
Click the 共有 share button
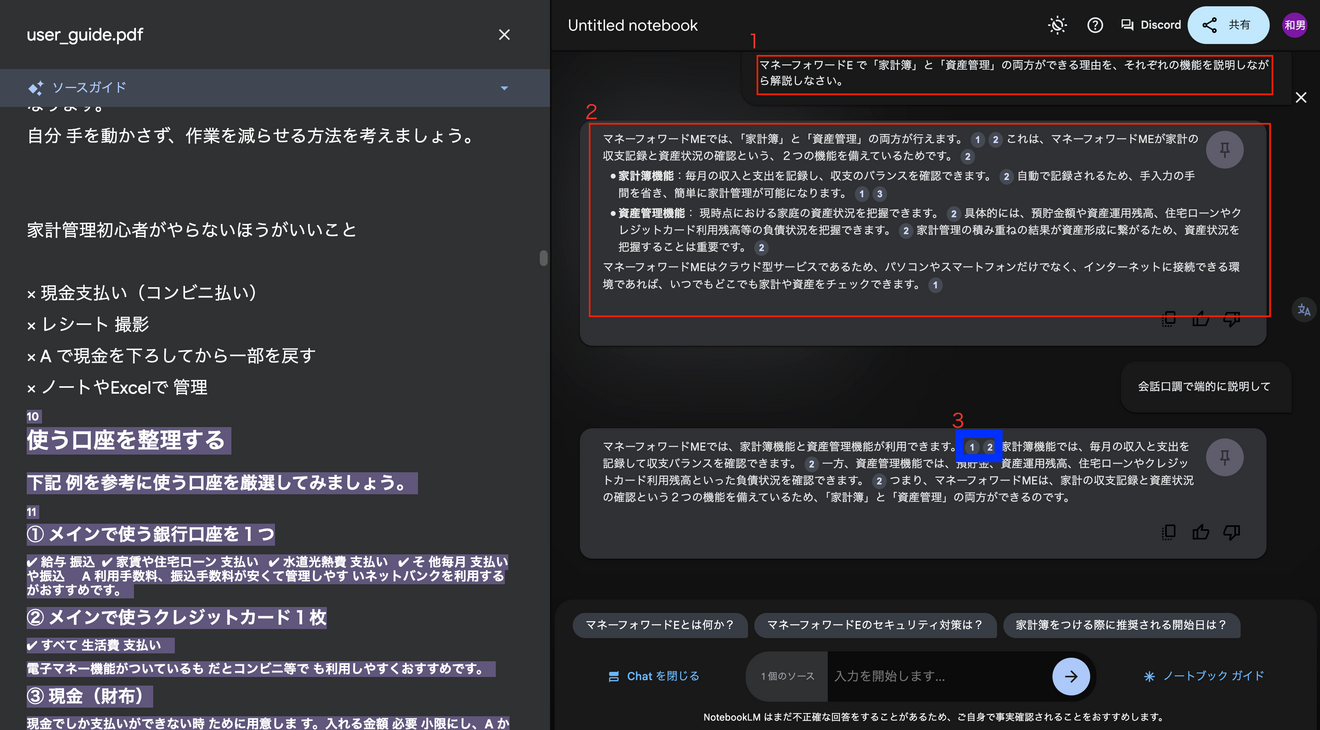point(1229,24)
